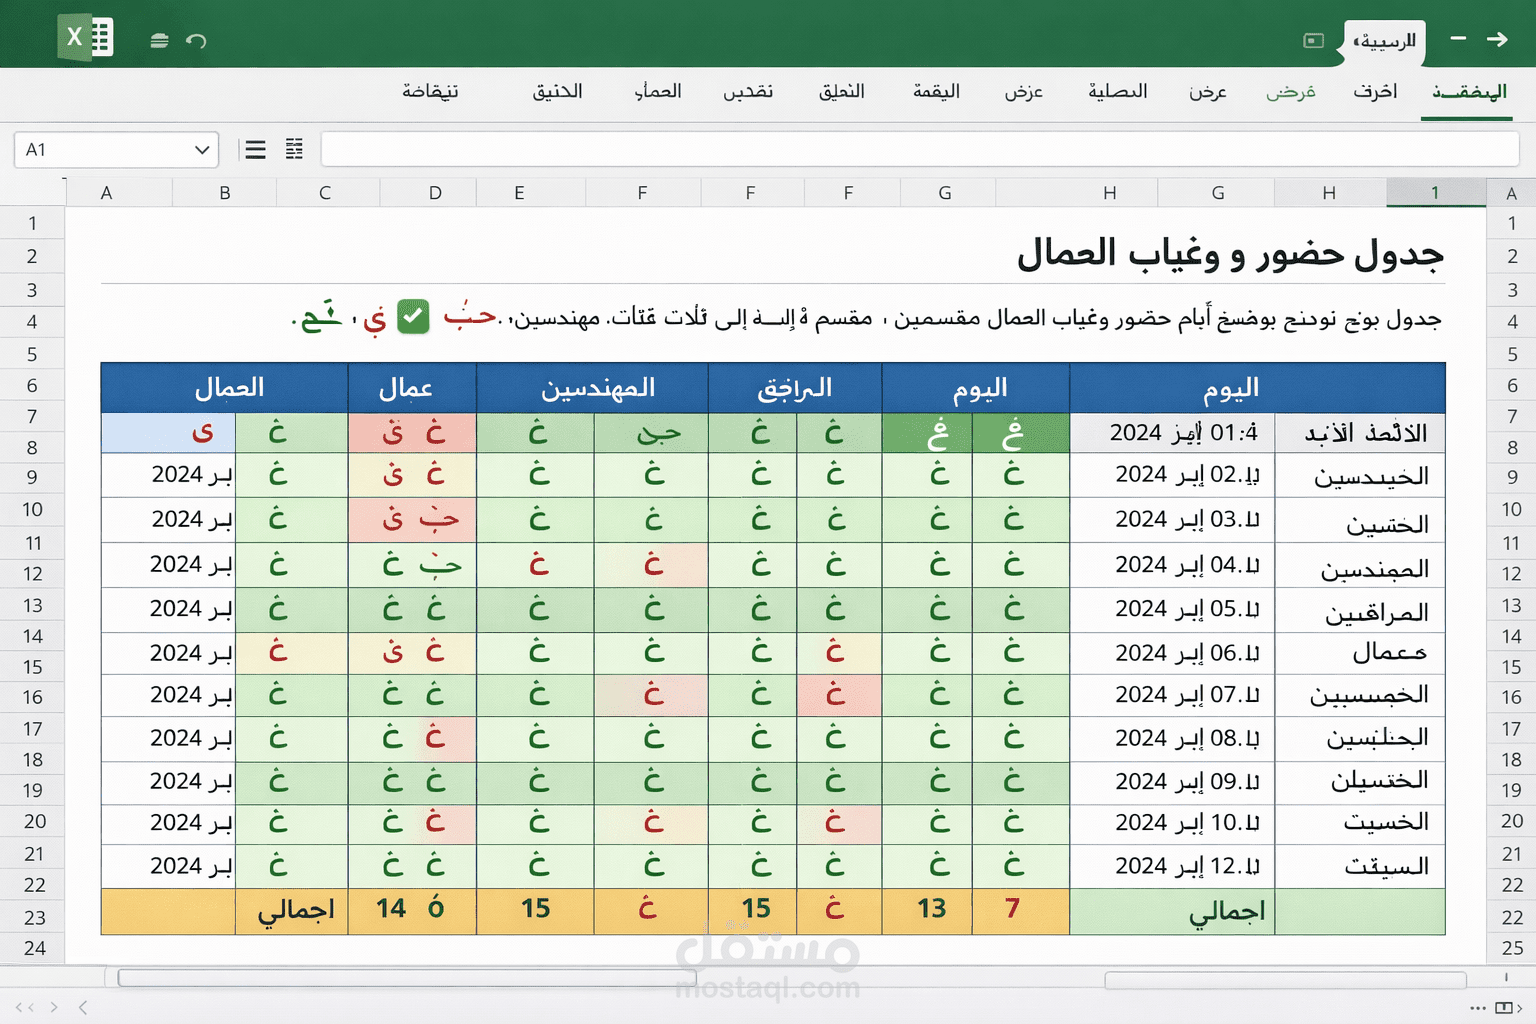1536x1024 pixels.
Task: Click inside the formula bar input
Action: 920,149
